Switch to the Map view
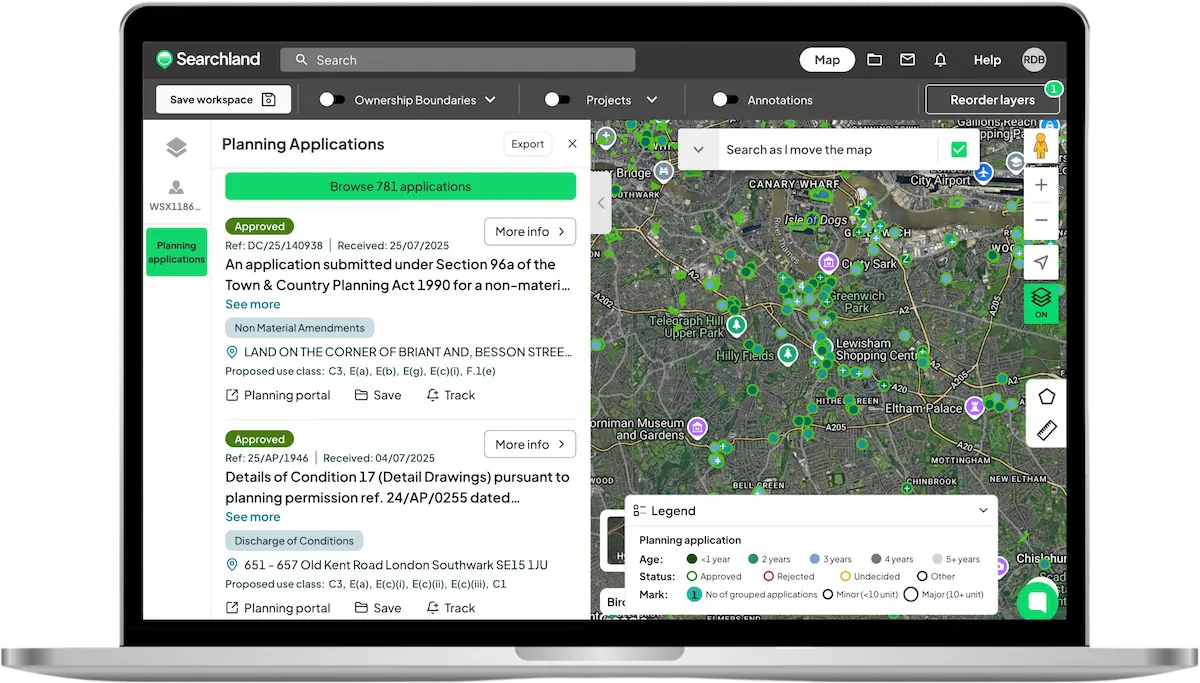 [827, 60]
